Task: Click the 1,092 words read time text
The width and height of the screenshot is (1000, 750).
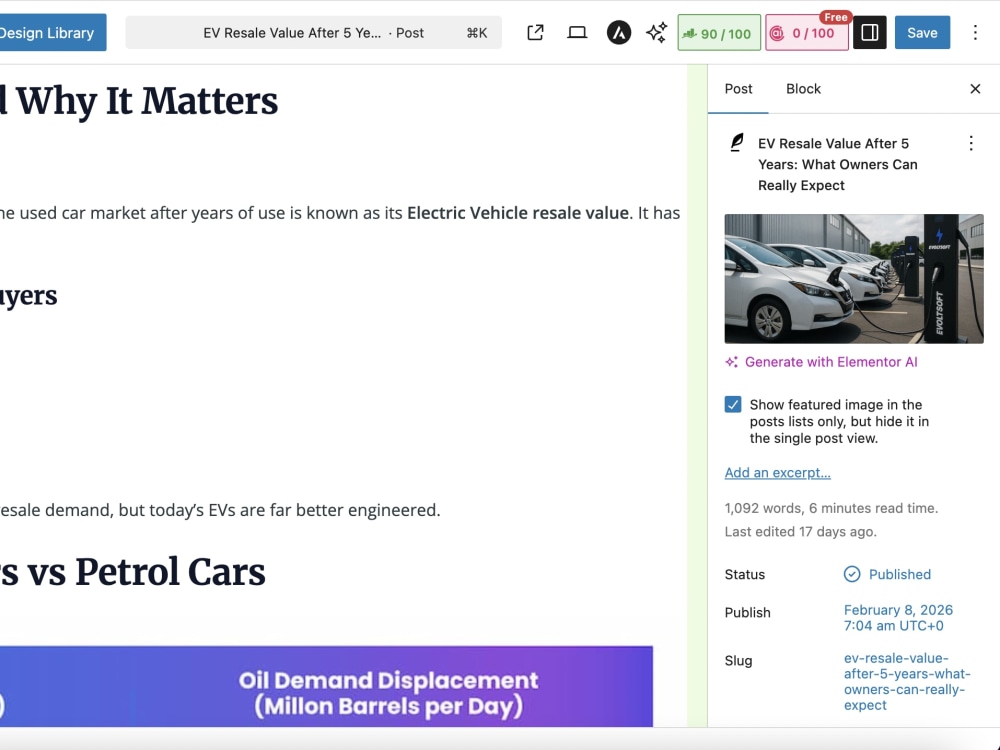Action: point(831,508)
